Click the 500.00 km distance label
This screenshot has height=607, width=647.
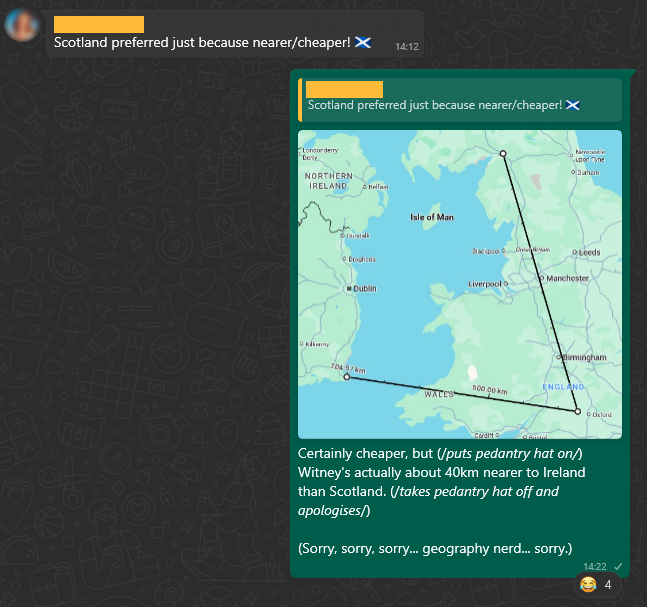(490, 390)
